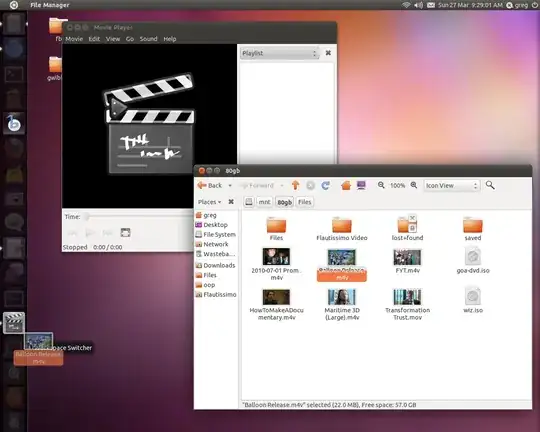Toggle the root drive path button
The height and width of the screenshot is (432, 540).
(x=249, y=202)
